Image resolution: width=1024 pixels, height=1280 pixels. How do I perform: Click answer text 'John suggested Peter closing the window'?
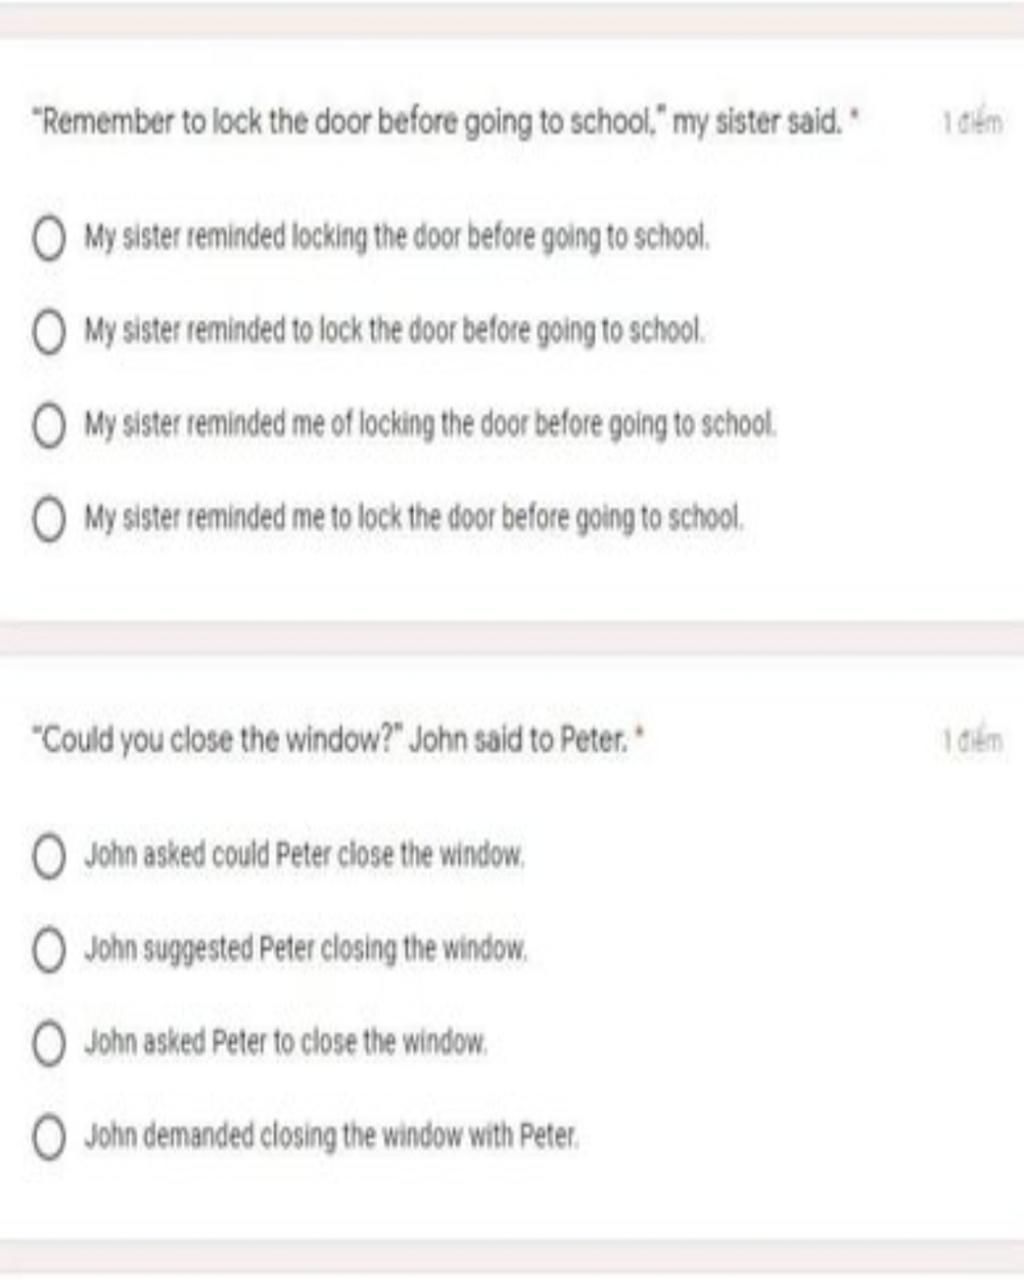305,949
